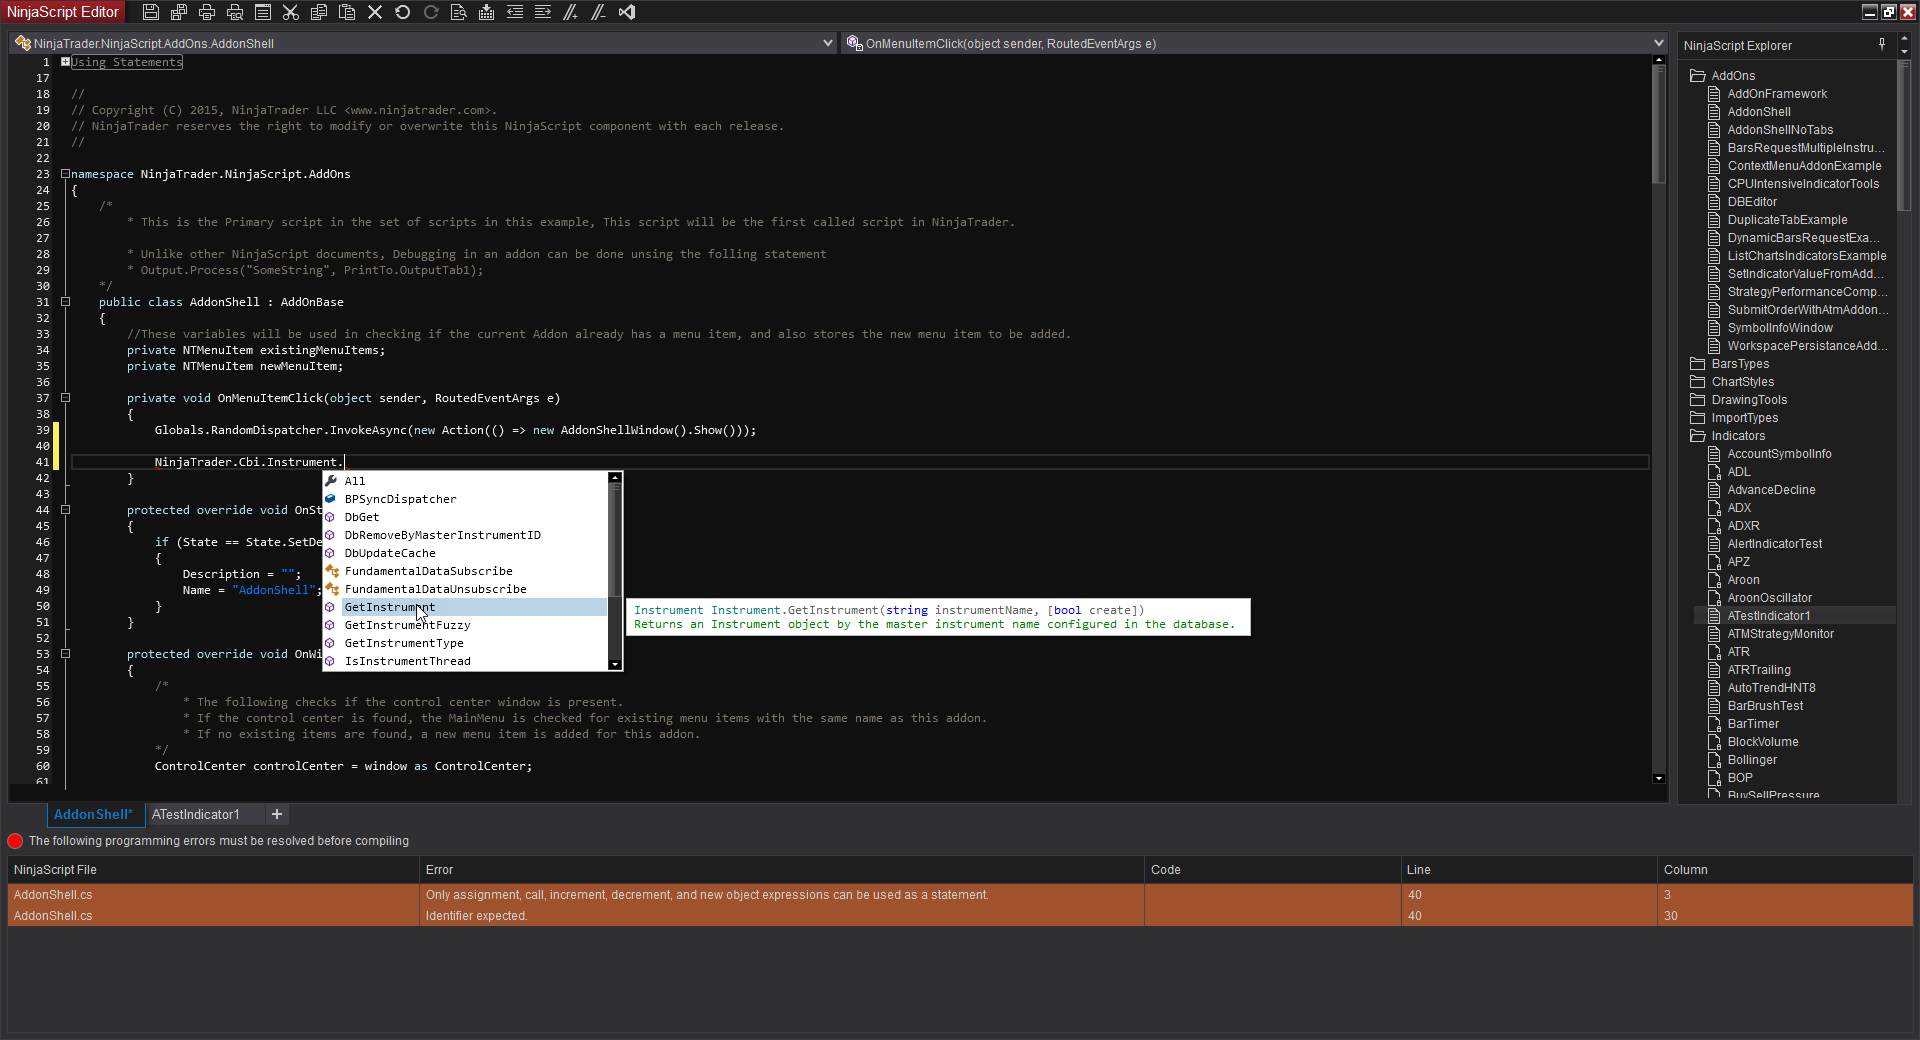Place cursor in code line 41
Viewport: 1920px width, 1040px height.
pos(860,462)
